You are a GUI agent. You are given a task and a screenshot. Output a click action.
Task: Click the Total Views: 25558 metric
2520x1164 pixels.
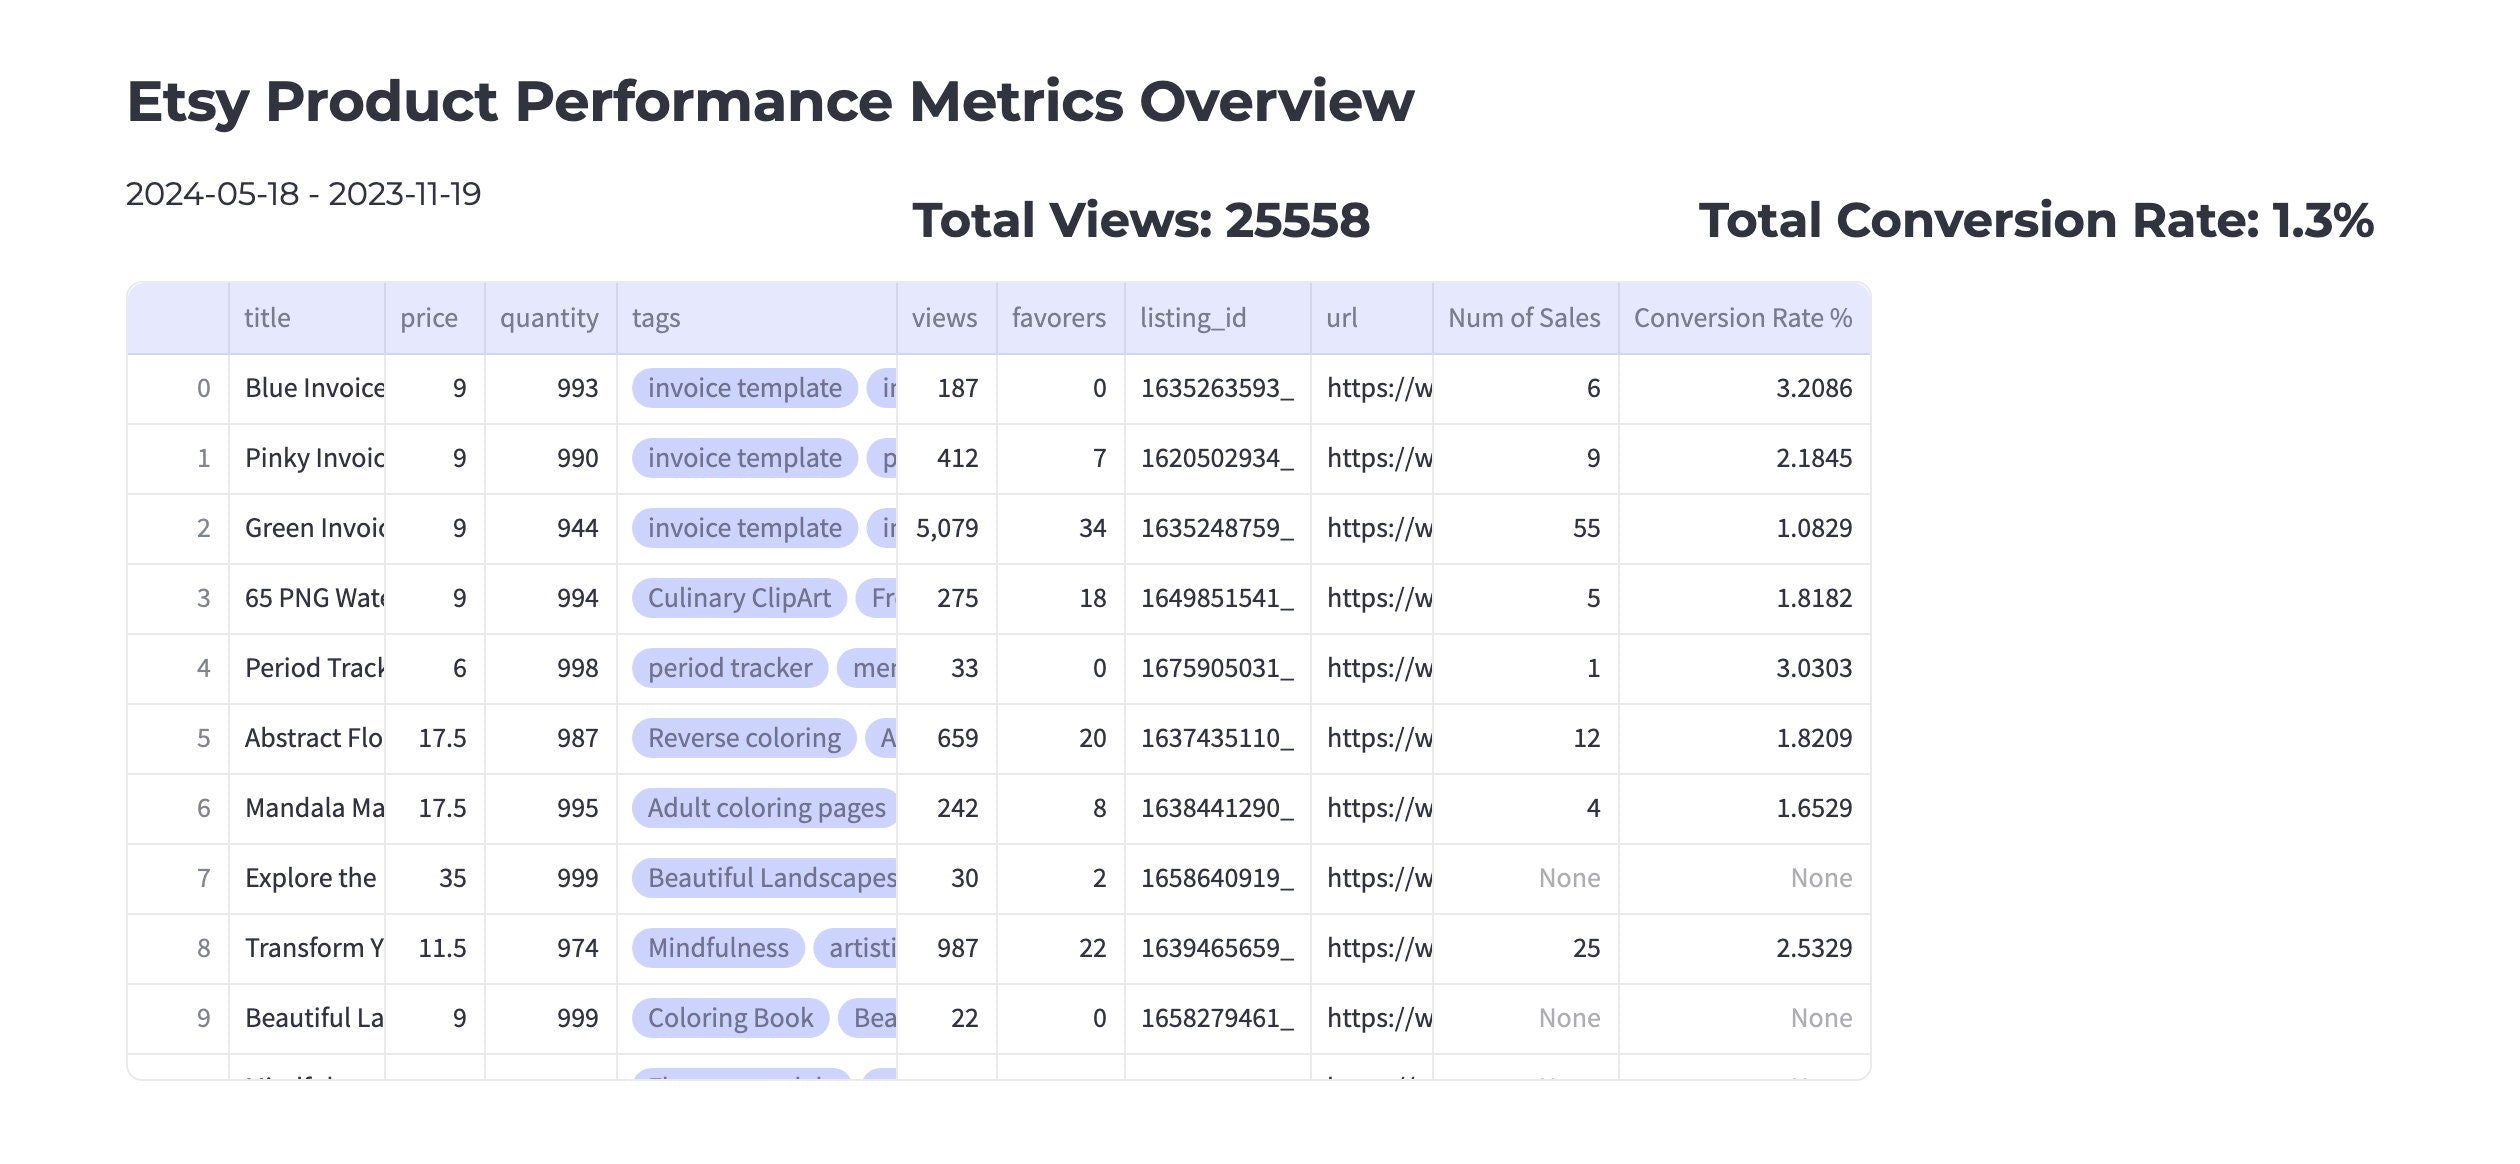click(x=1141, y=221)
